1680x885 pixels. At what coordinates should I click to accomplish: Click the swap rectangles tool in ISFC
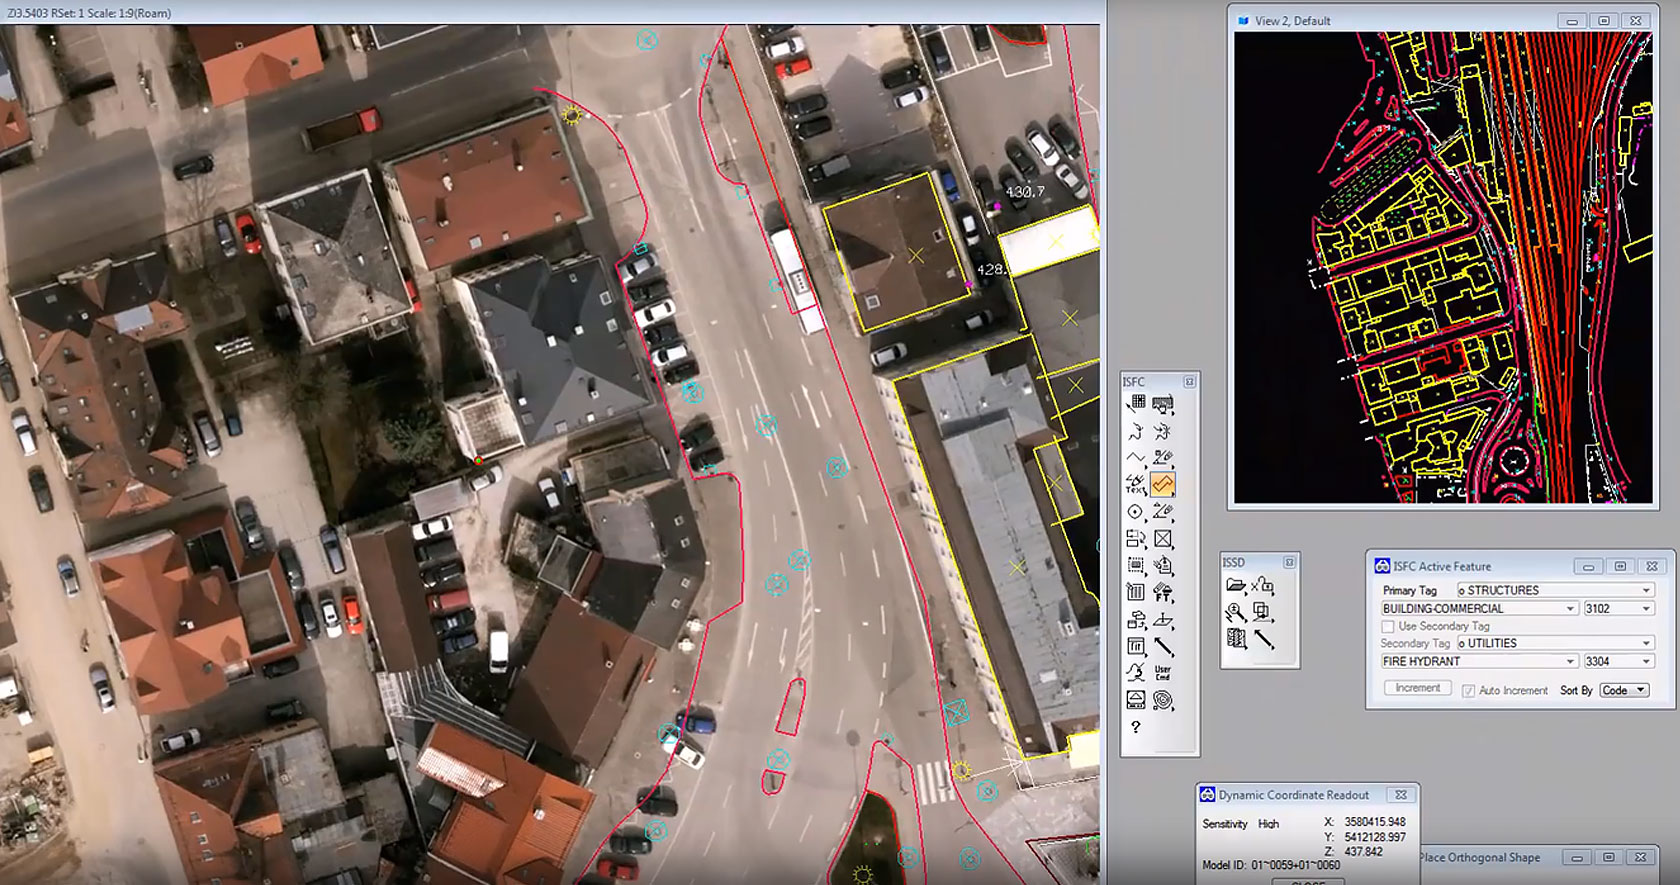(x=1136, y=538)
